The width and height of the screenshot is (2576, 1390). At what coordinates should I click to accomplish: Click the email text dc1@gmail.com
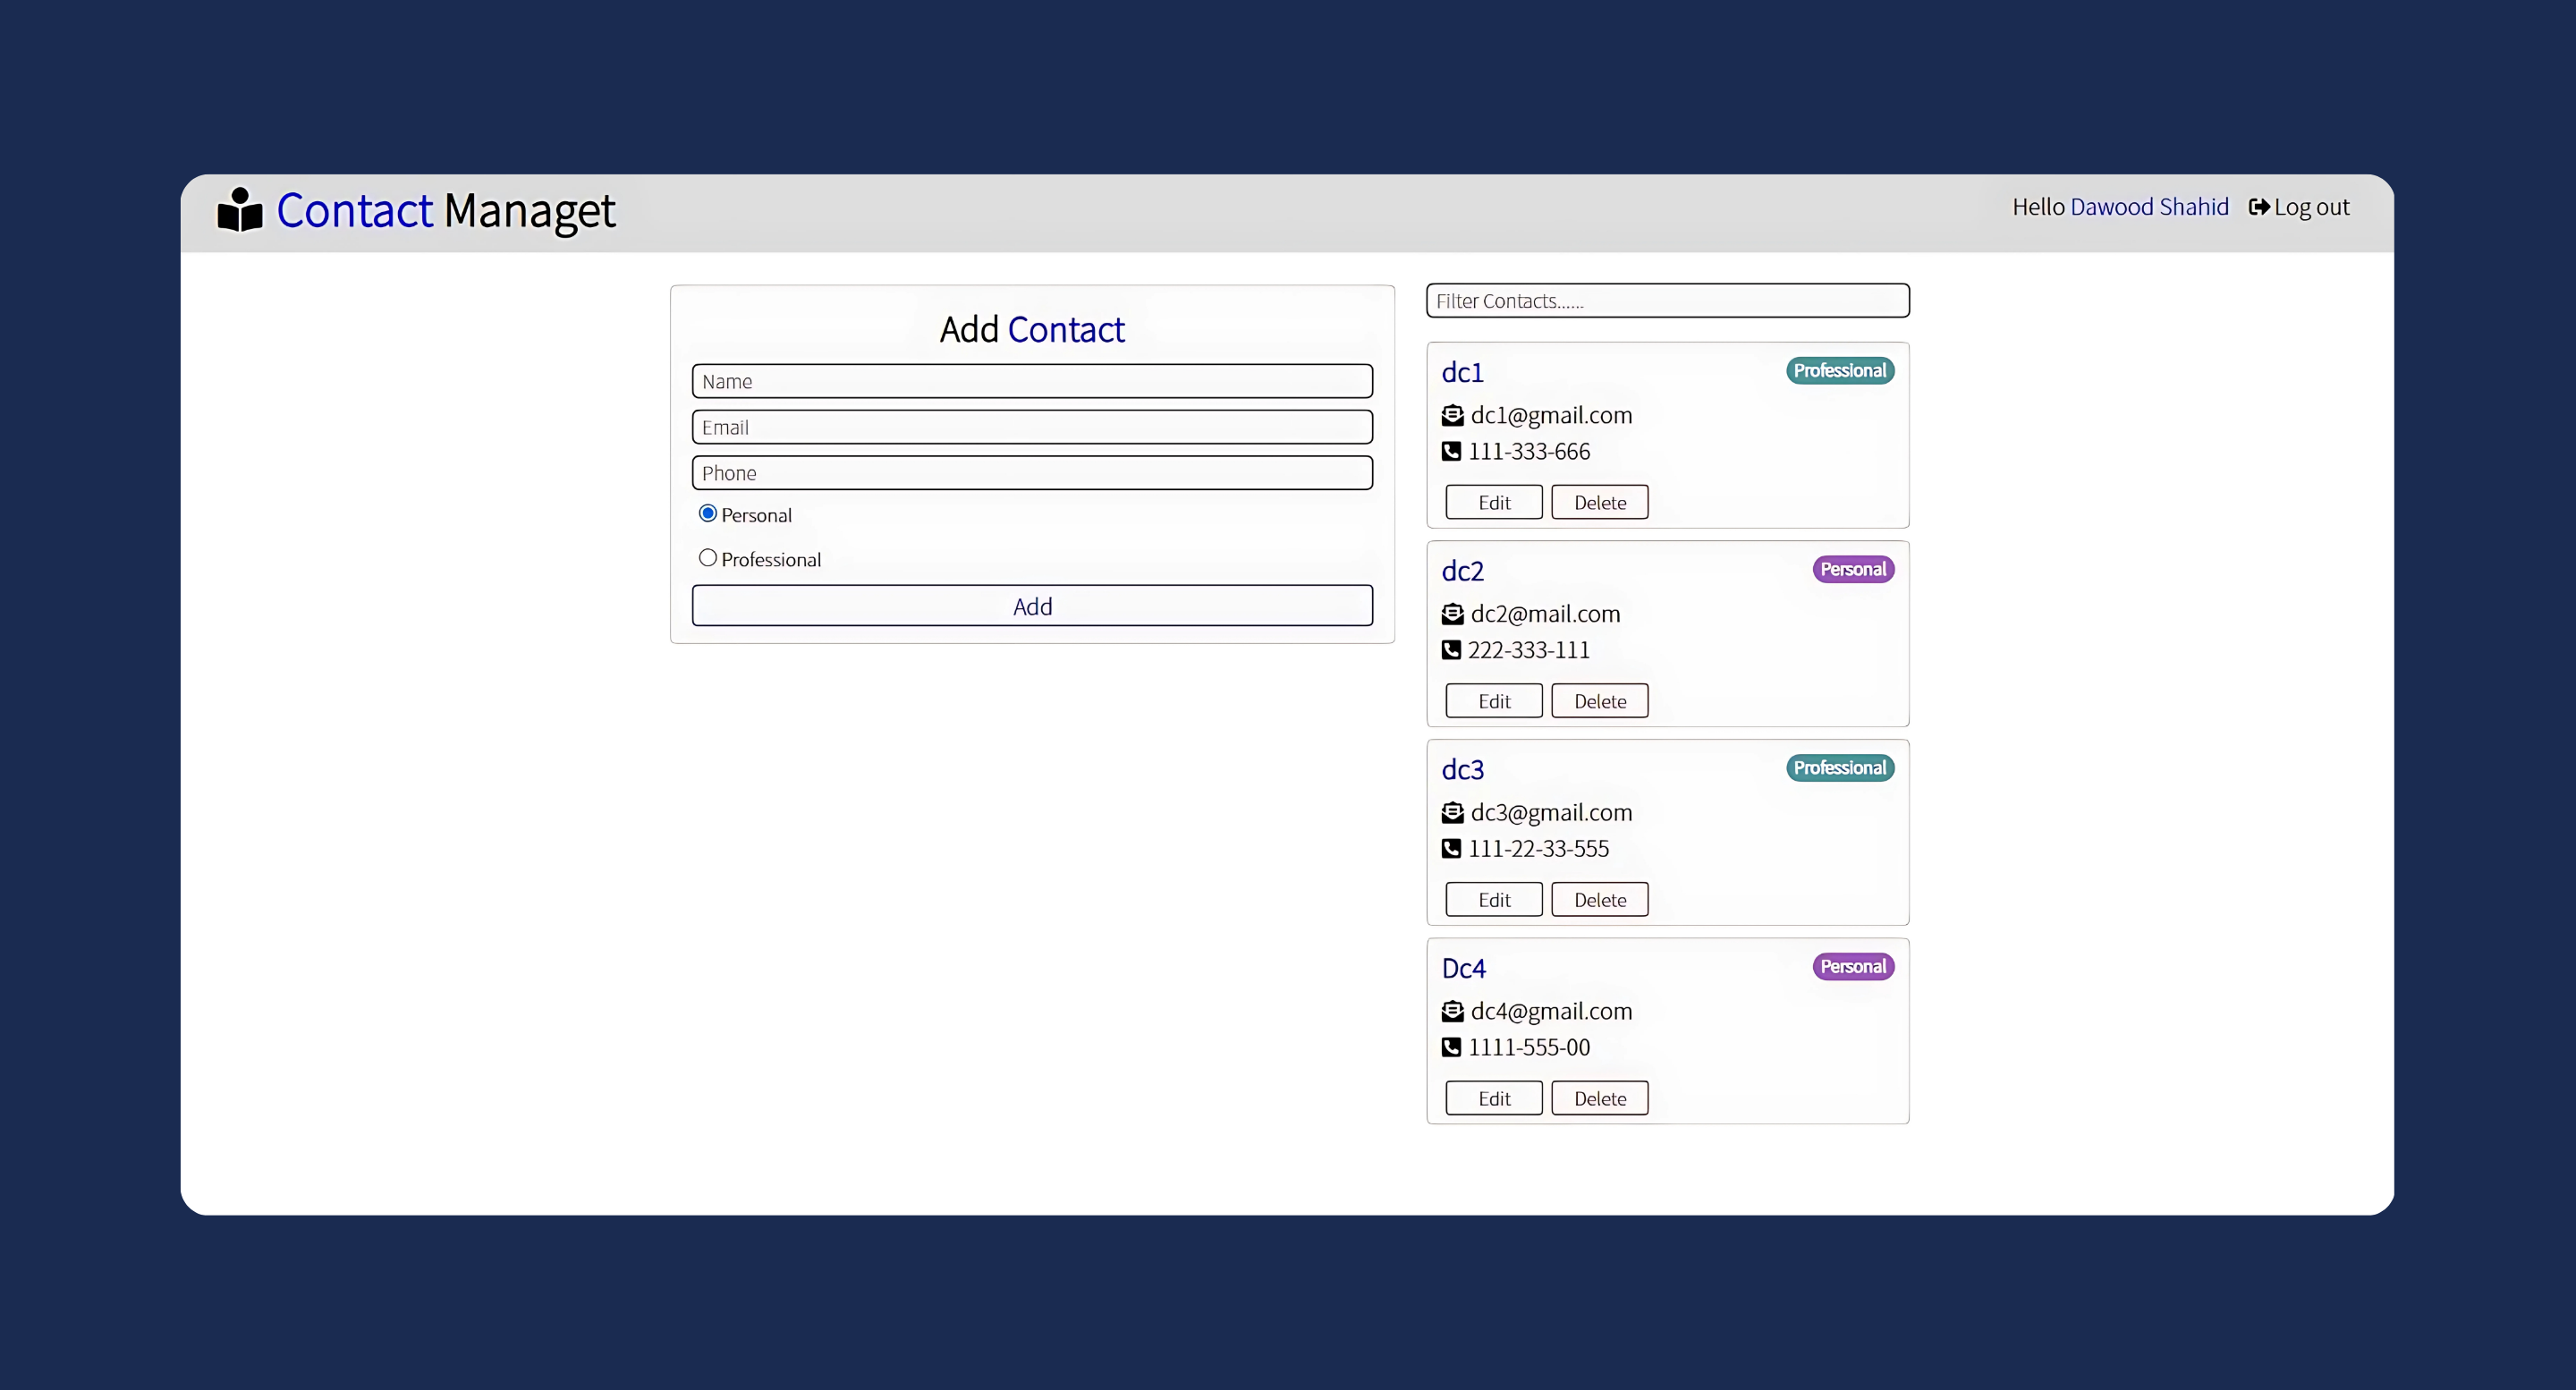point(1551,416)
